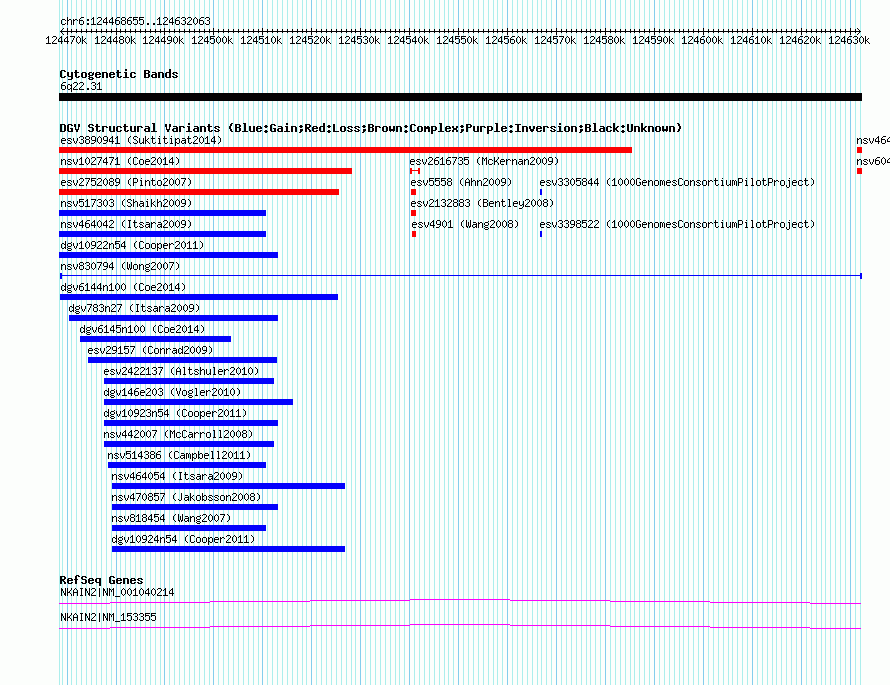Click the Cytogenetic Bands track title
This screenshot has height=685, width=890.
pos(119,74)
